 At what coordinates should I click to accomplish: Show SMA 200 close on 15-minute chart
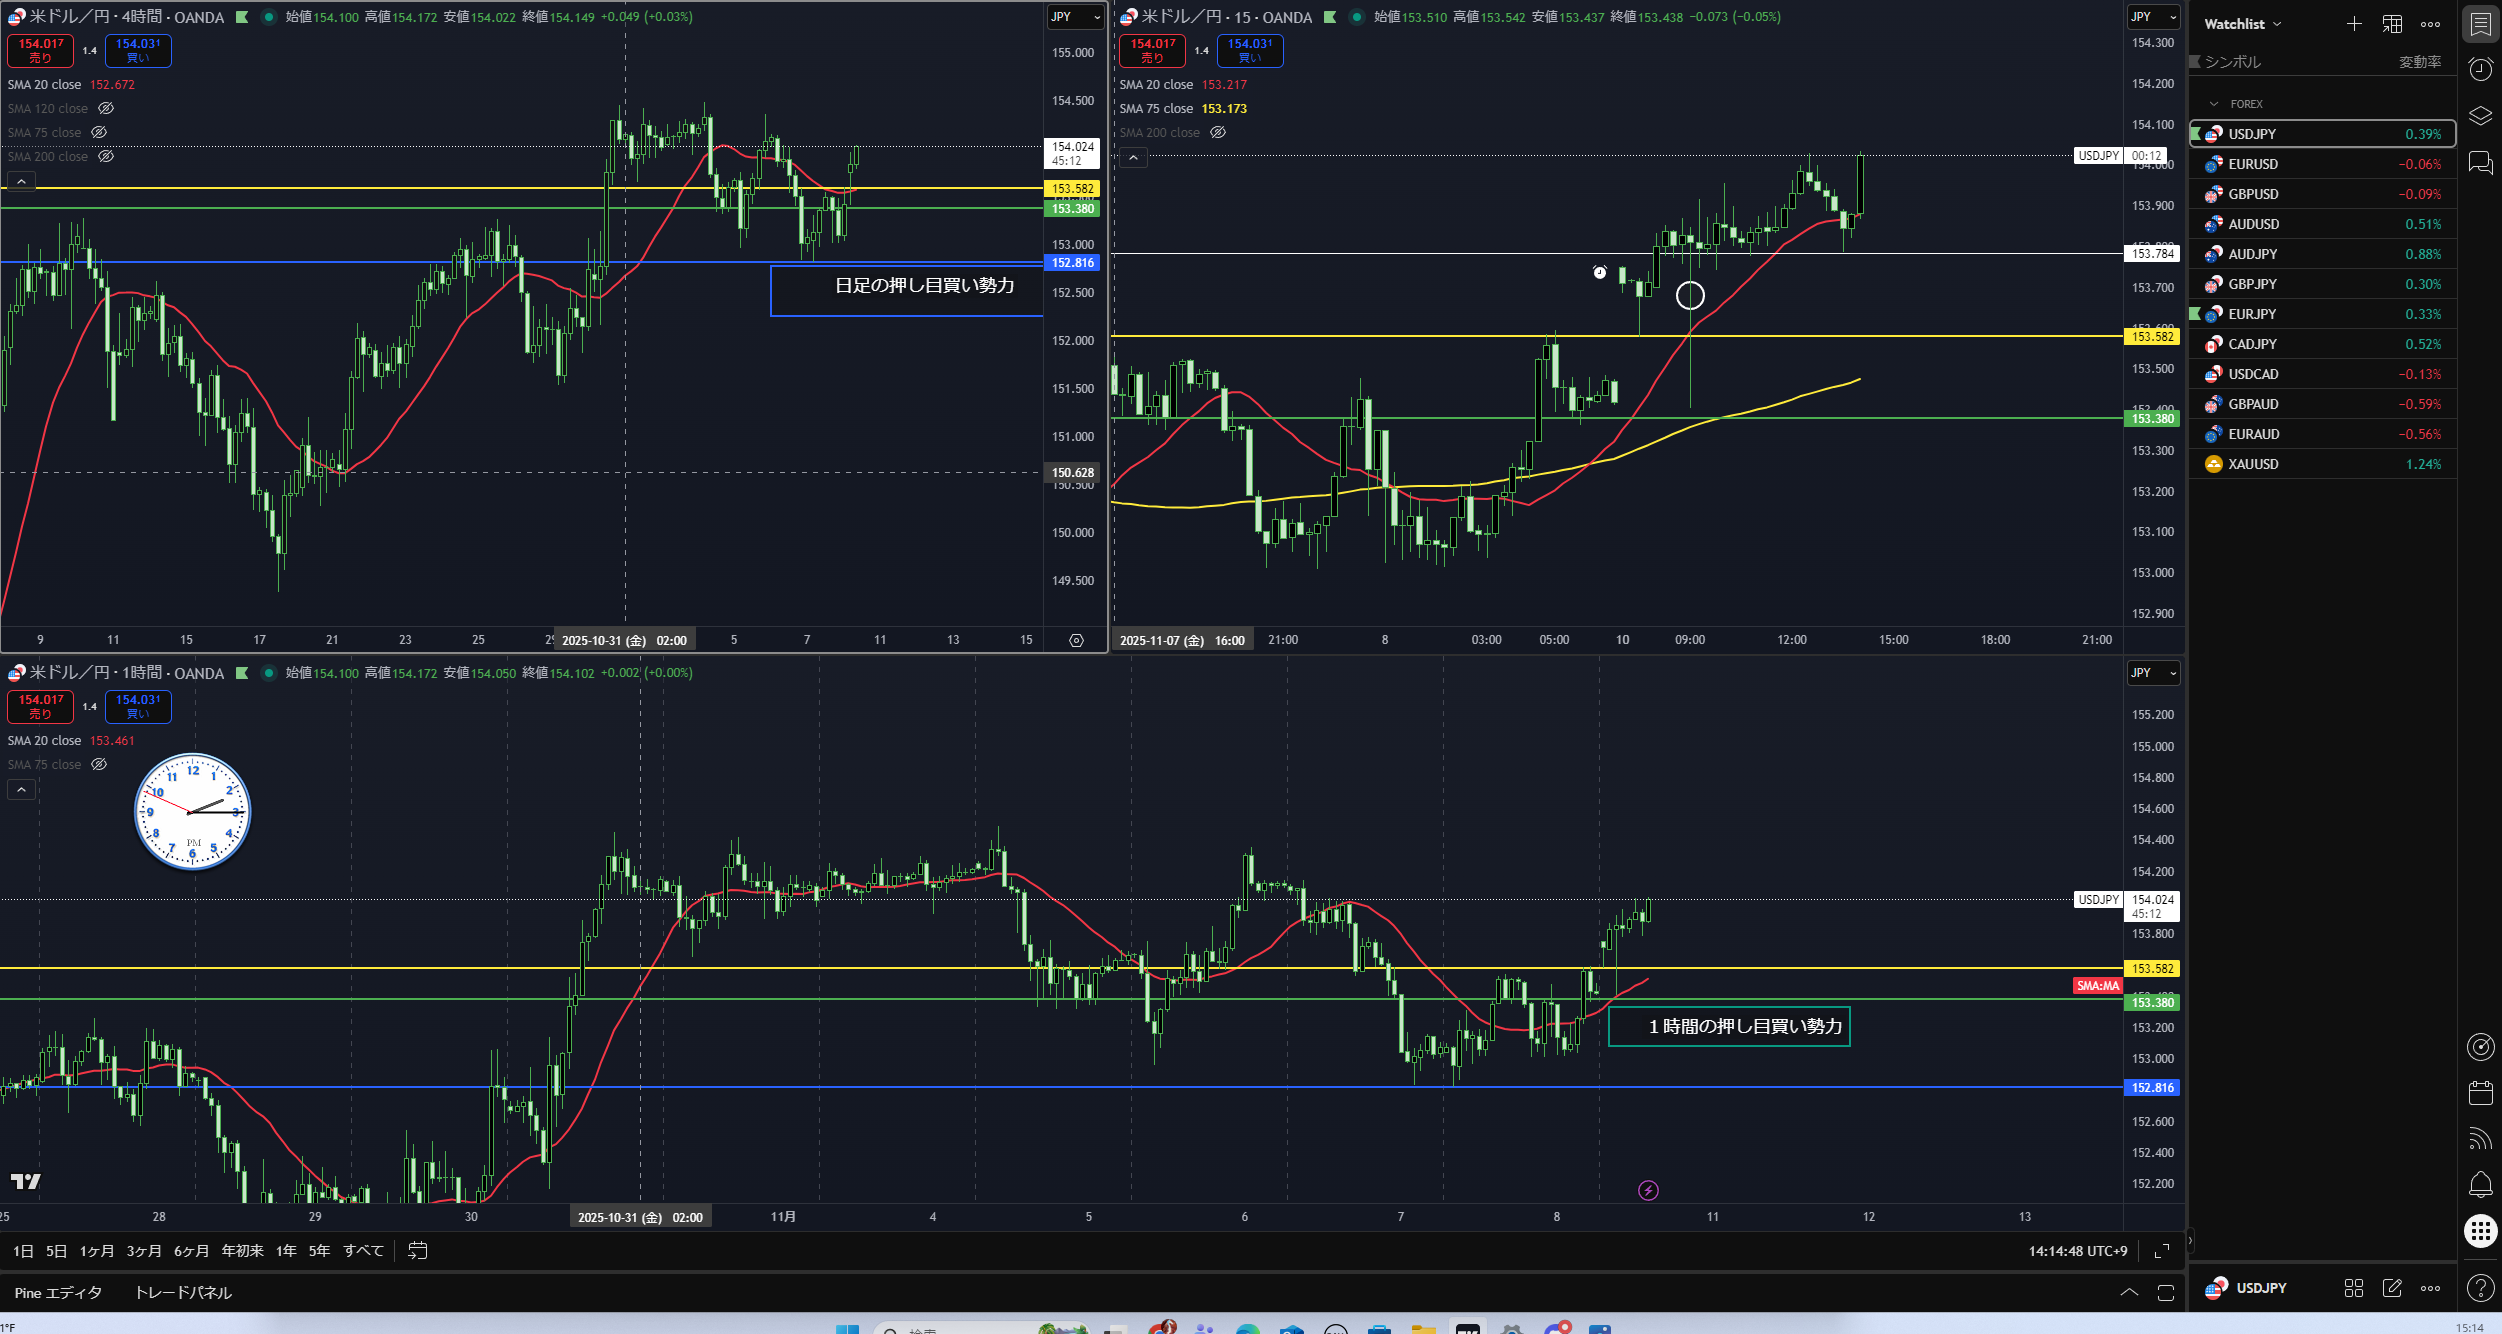tap(1218, 132)
